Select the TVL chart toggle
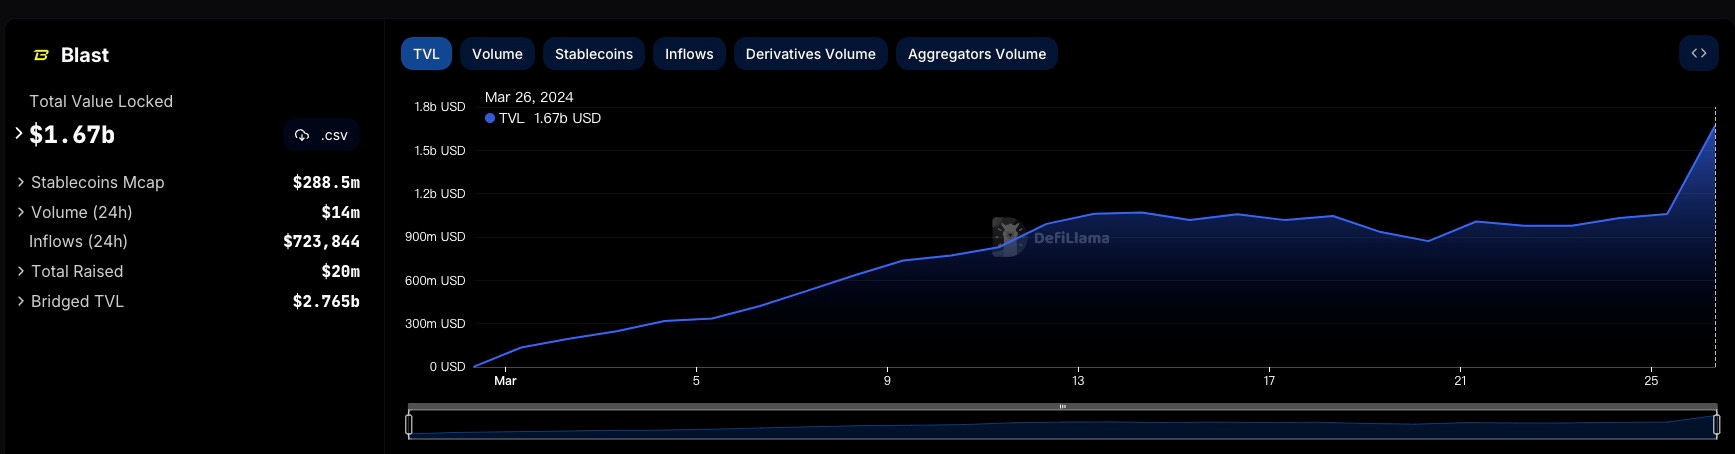 426,54
